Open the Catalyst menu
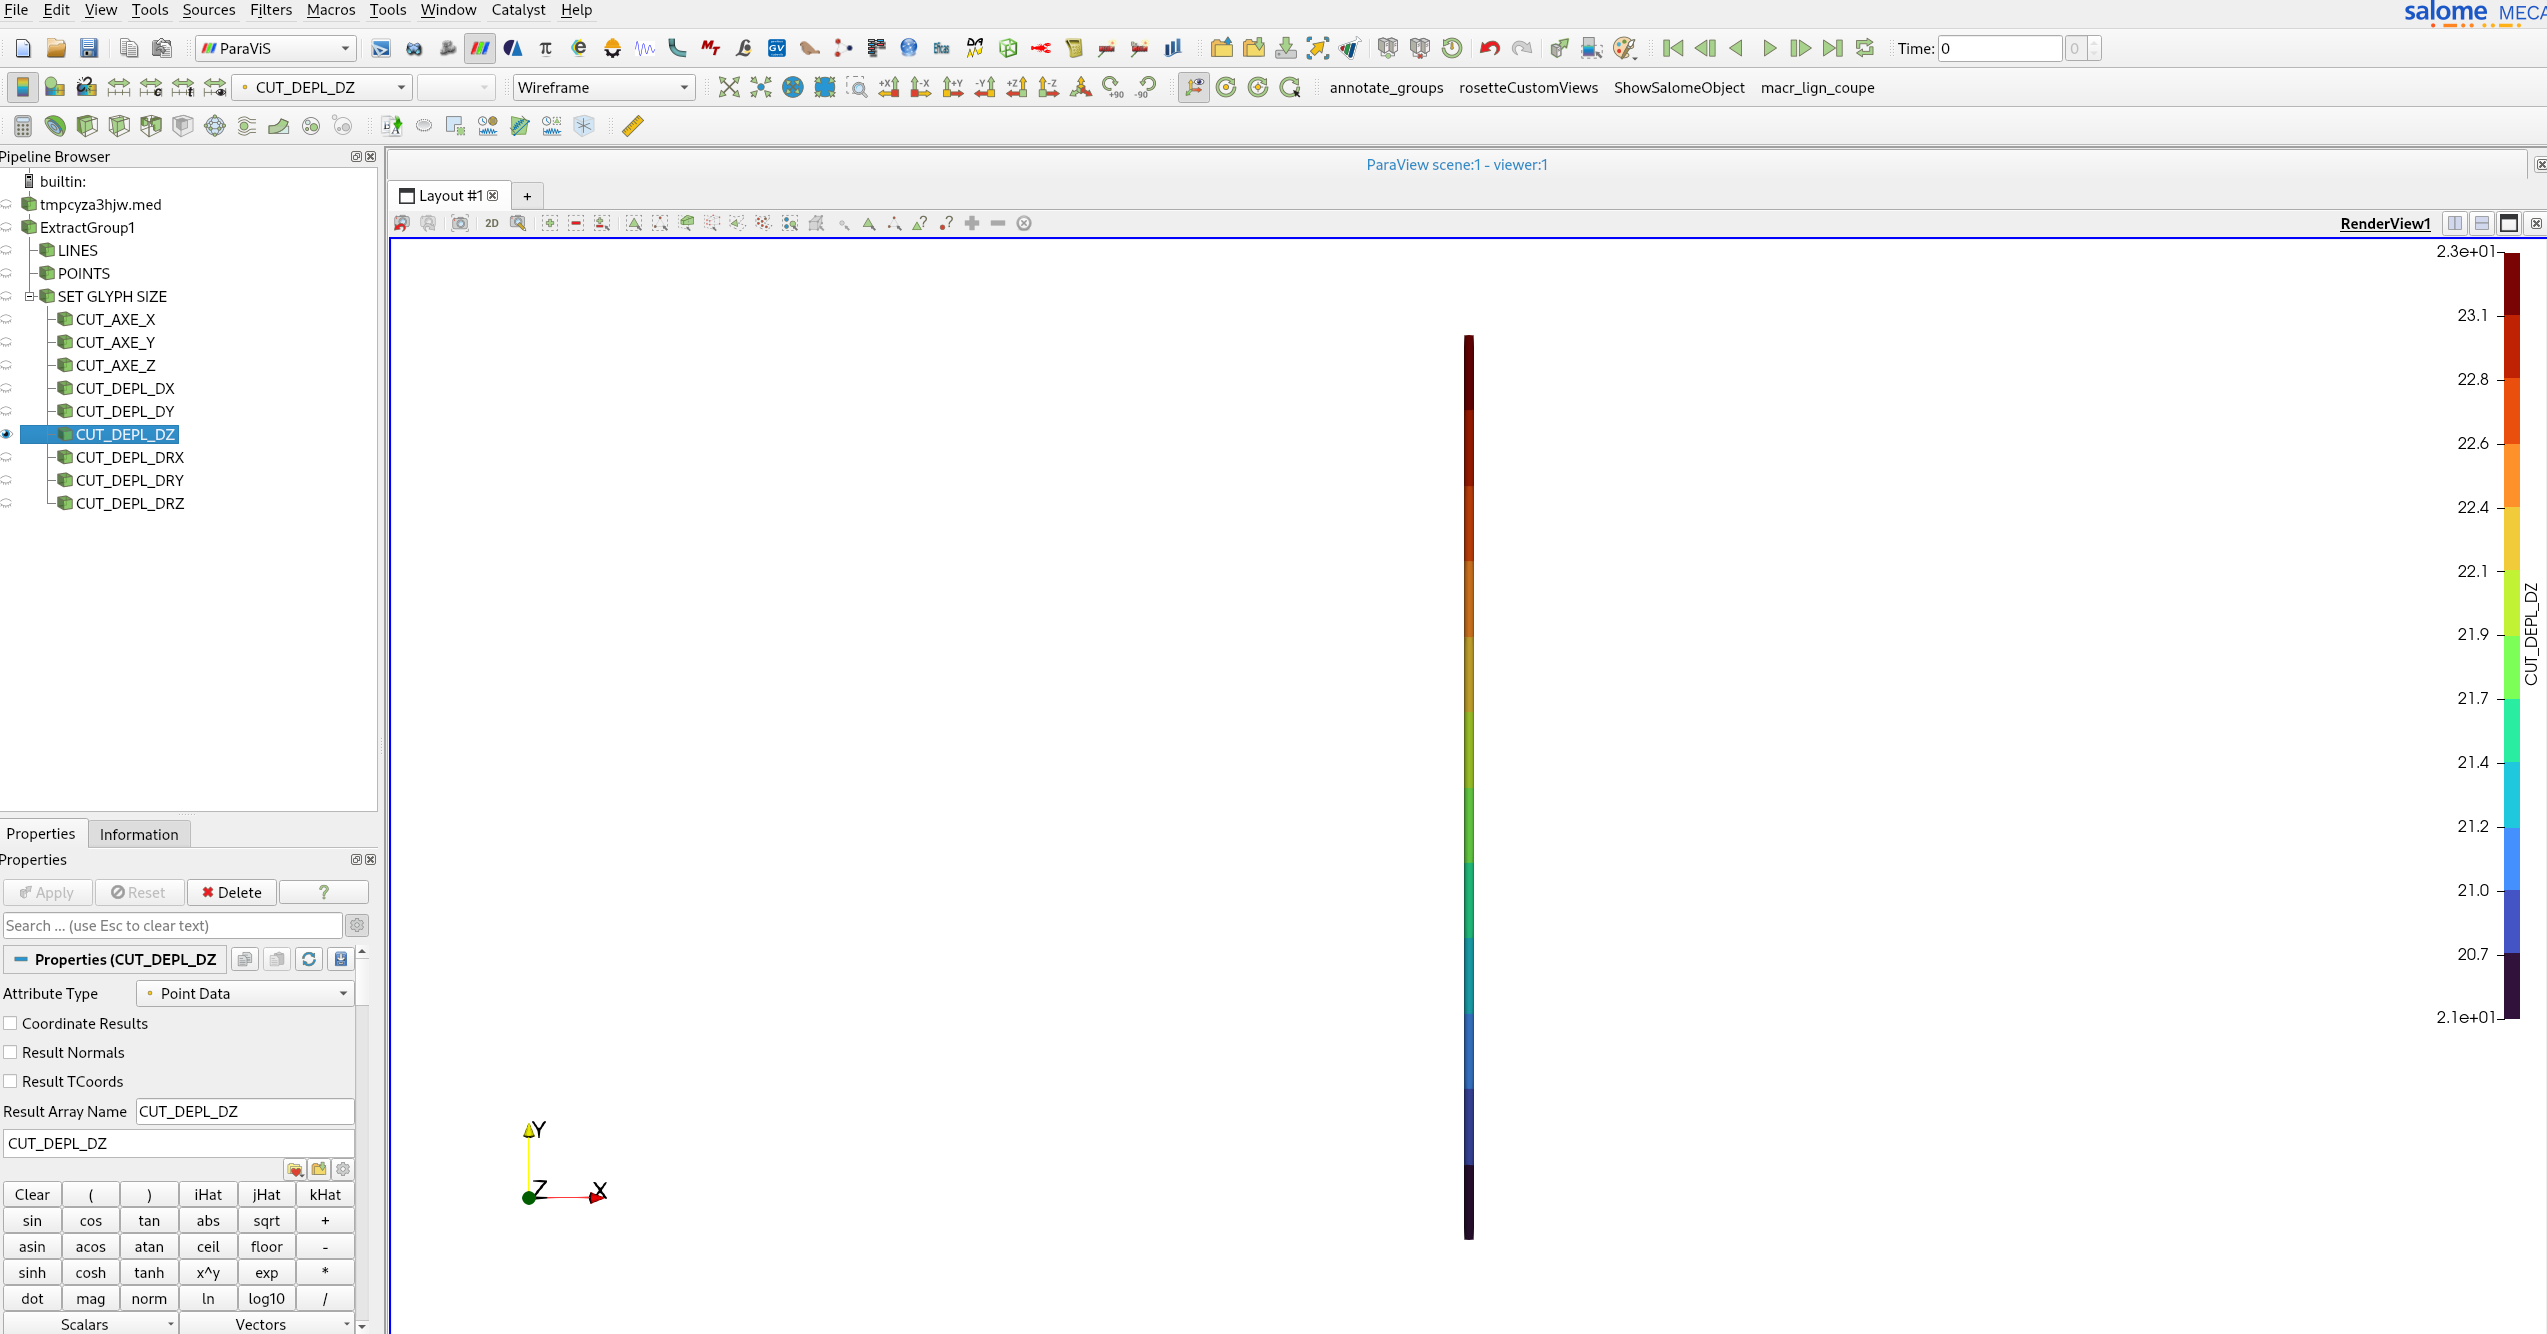Screen dimensions: 2547x1334 pyautogui.click(x=518, y=10)
